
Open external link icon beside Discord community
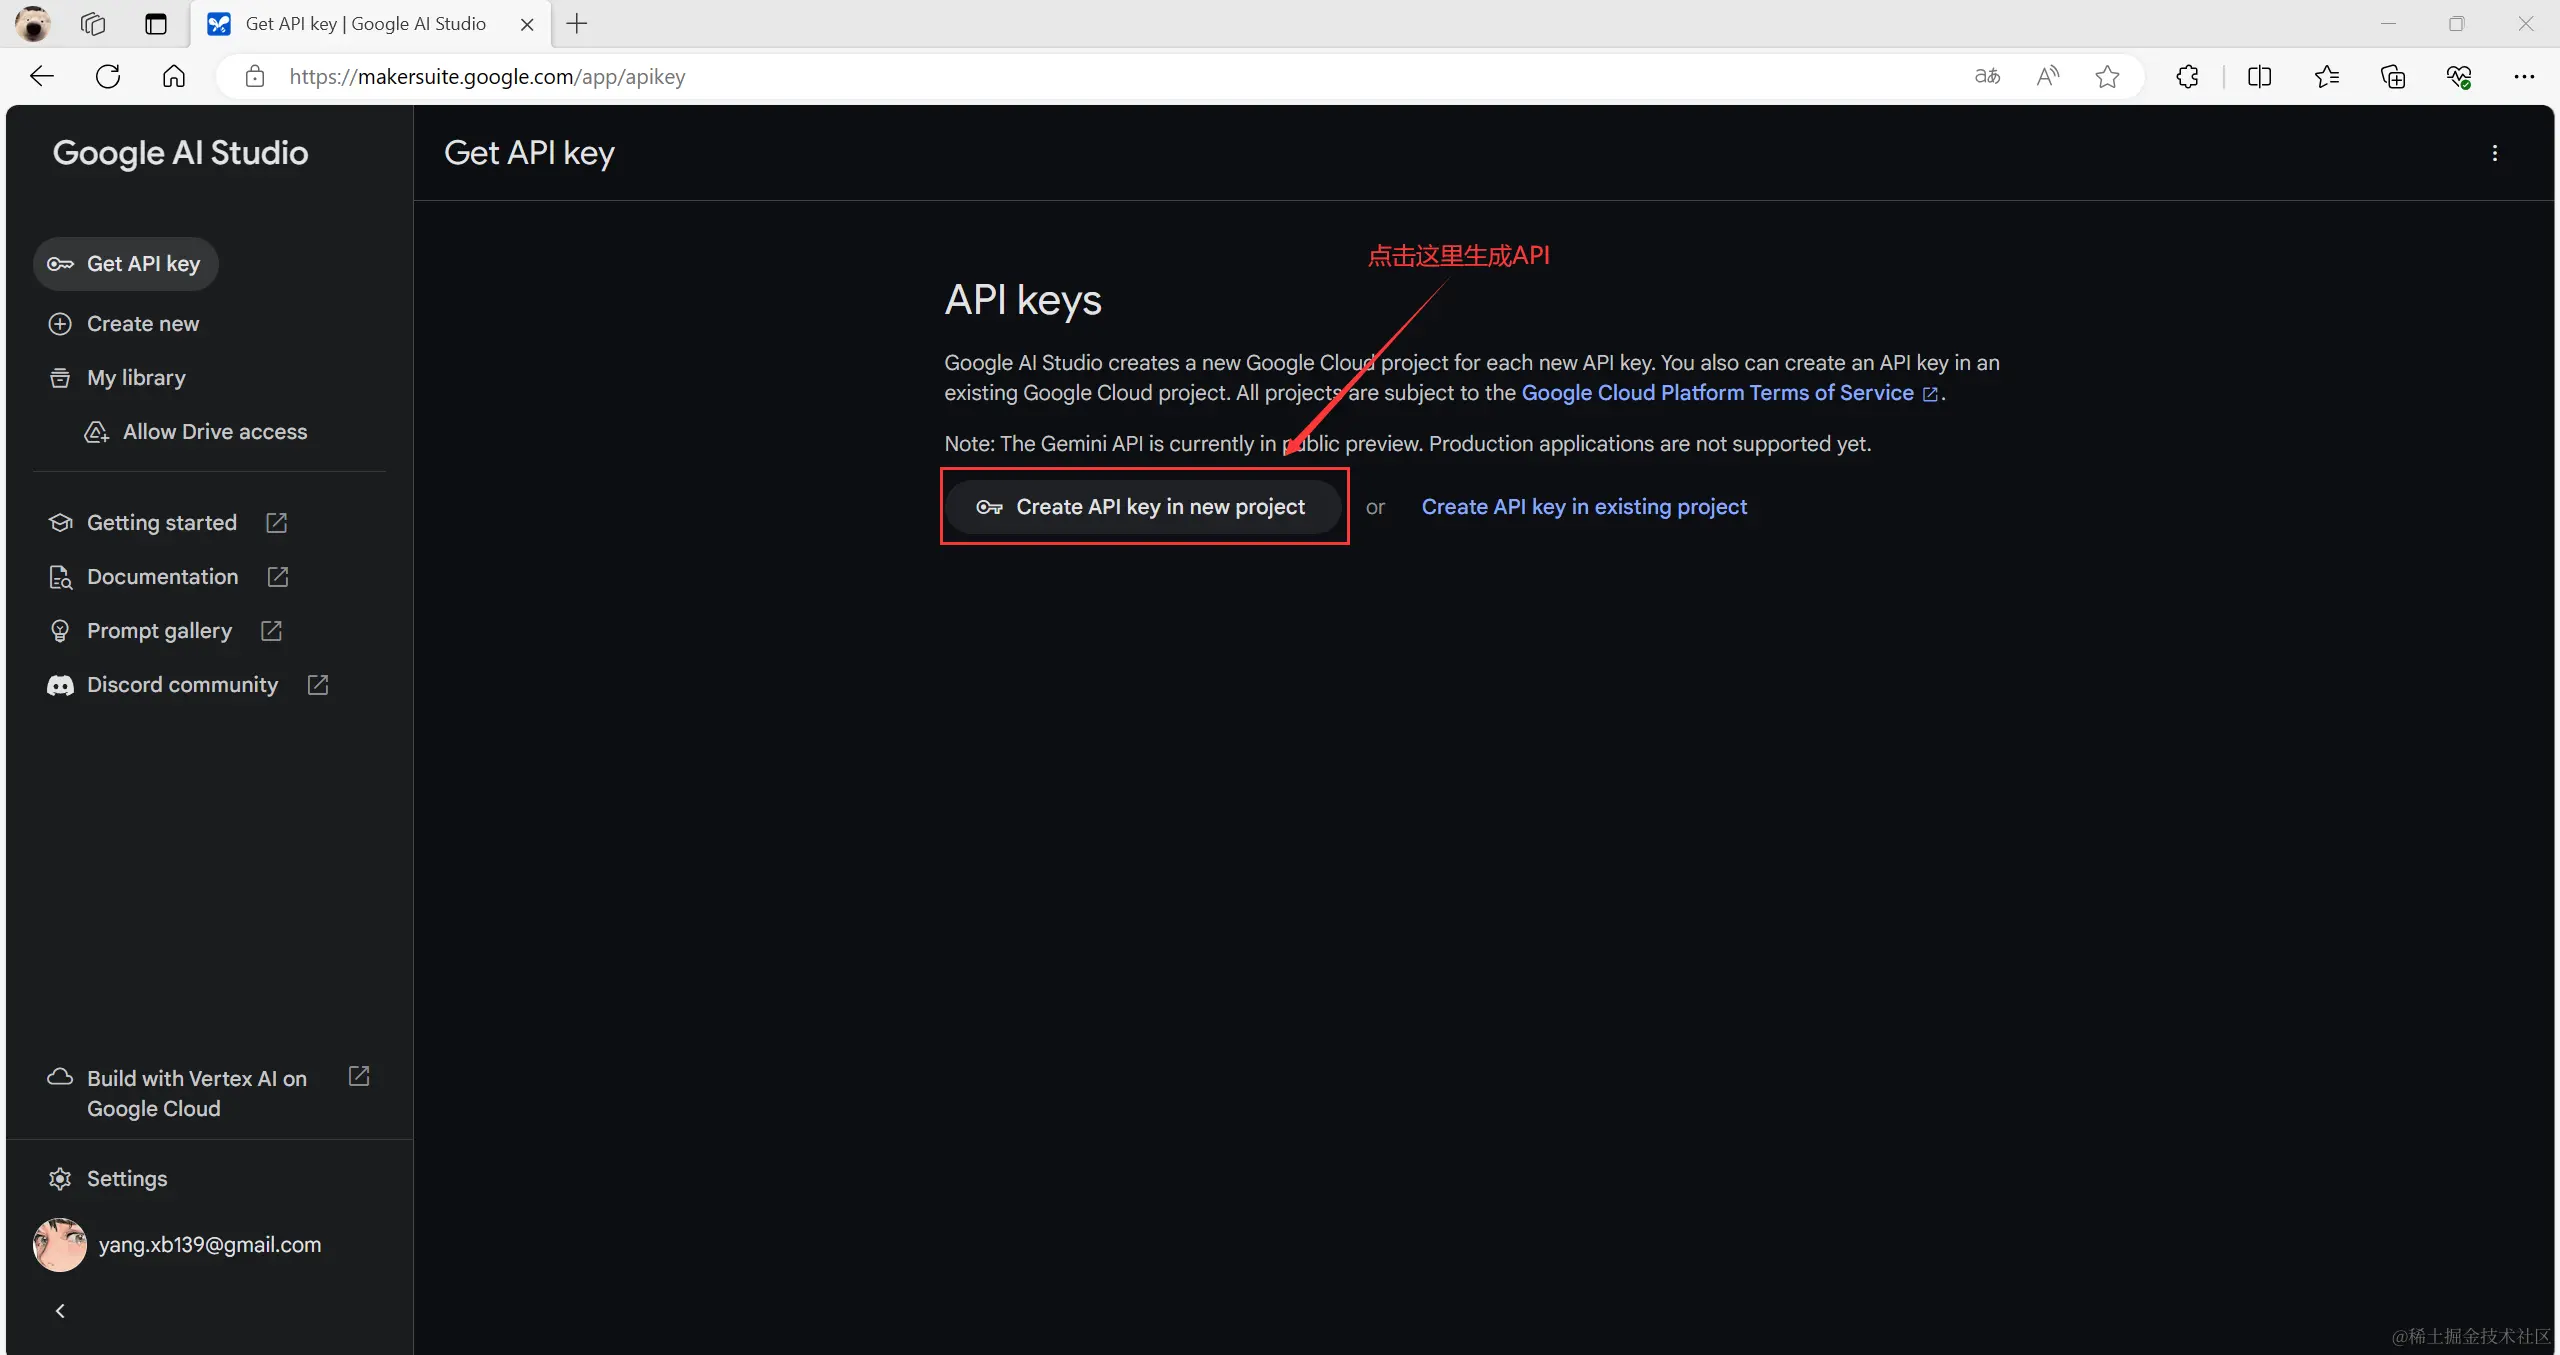pos(318,685)
